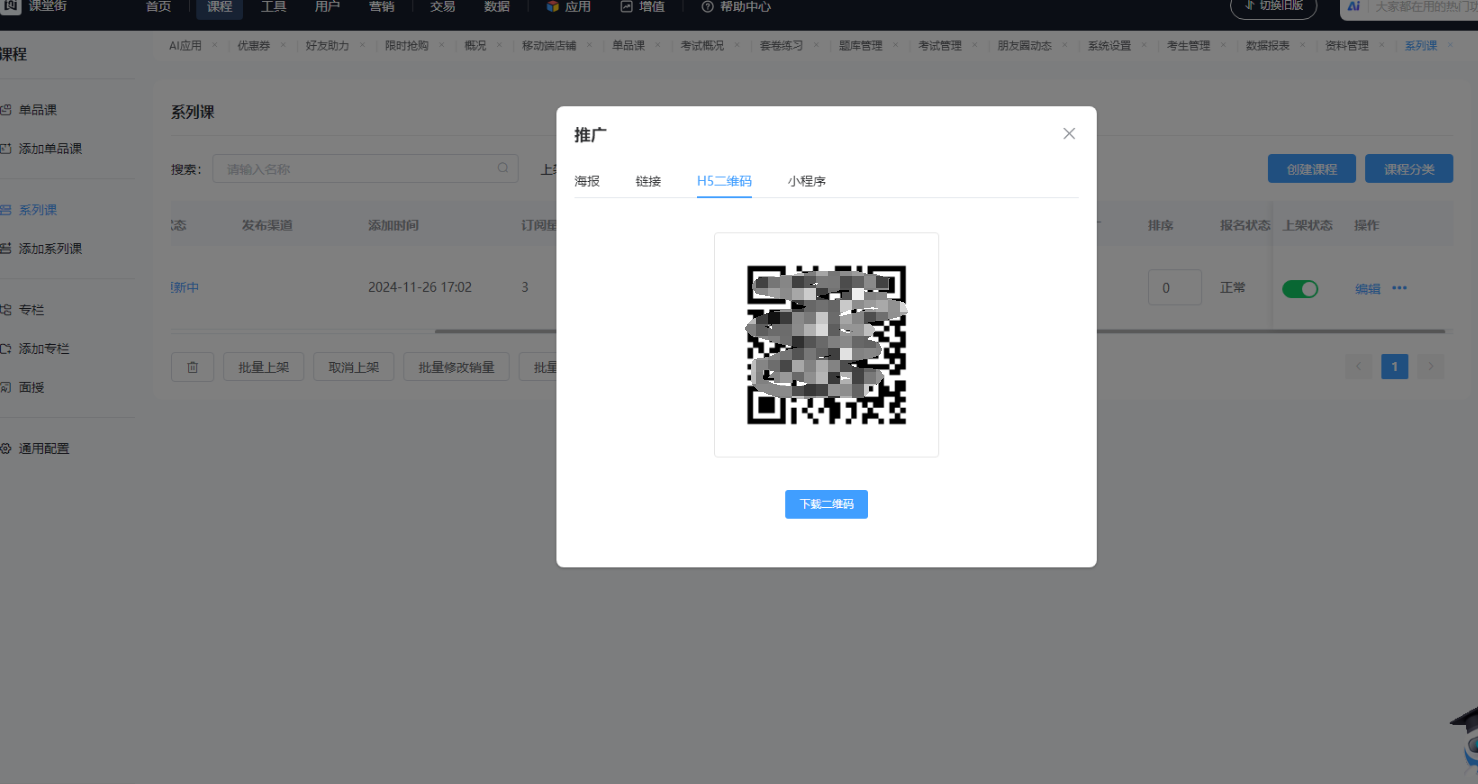This screenshot has height=784, width=1478.
Task: Open 用户 in the top navigation
Action: [x=327, y=7]
